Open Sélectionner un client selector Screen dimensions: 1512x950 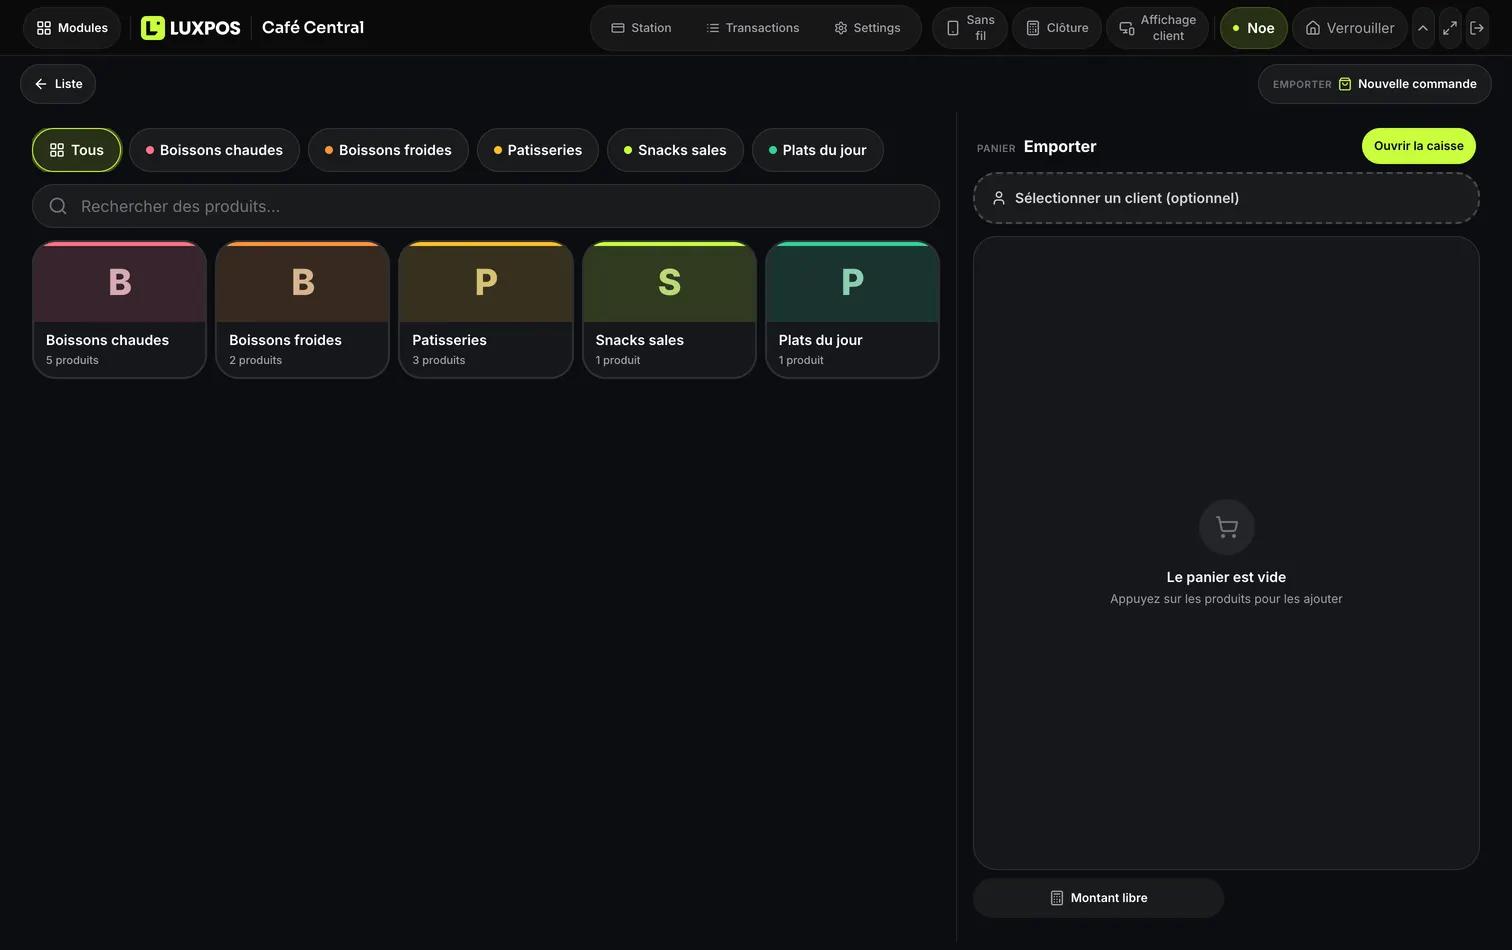tap(1226, 198)
